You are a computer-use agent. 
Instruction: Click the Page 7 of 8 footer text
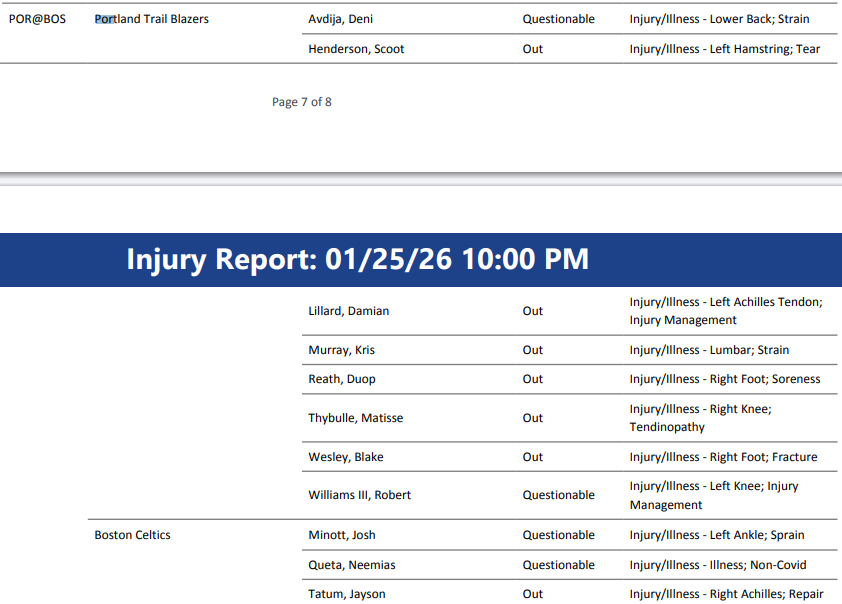302,102
